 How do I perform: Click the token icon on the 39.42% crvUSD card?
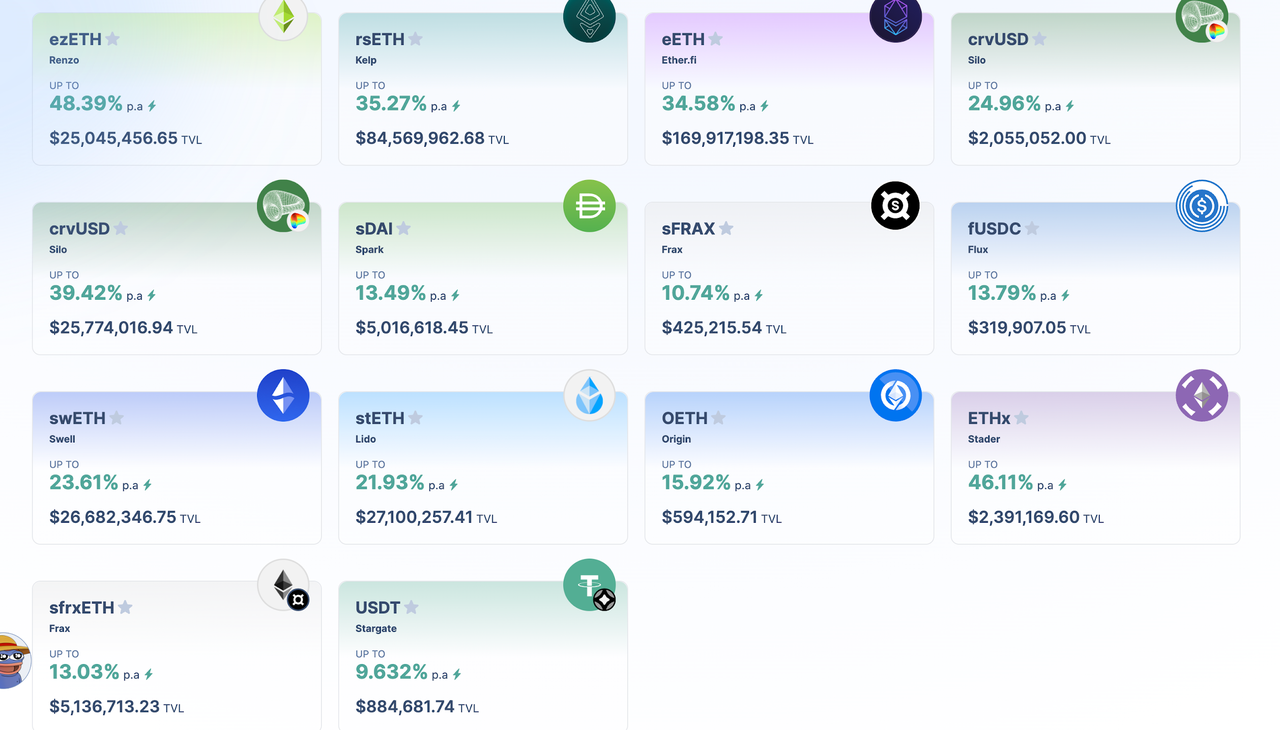(x=284, y=206)
